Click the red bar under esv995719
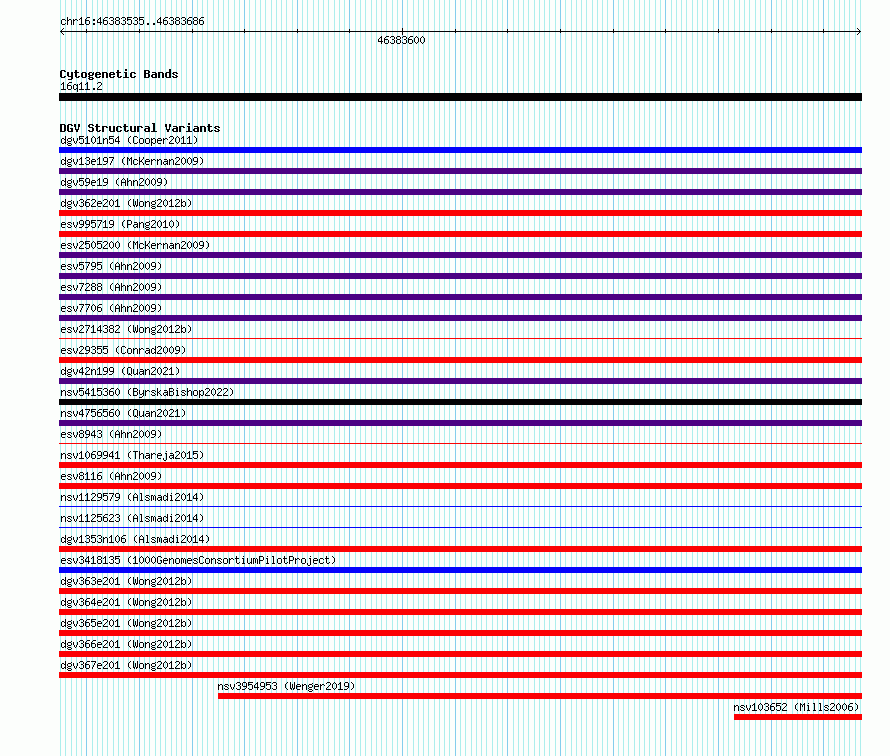This screenshot has width=890, height=756. tap(460, 234)
